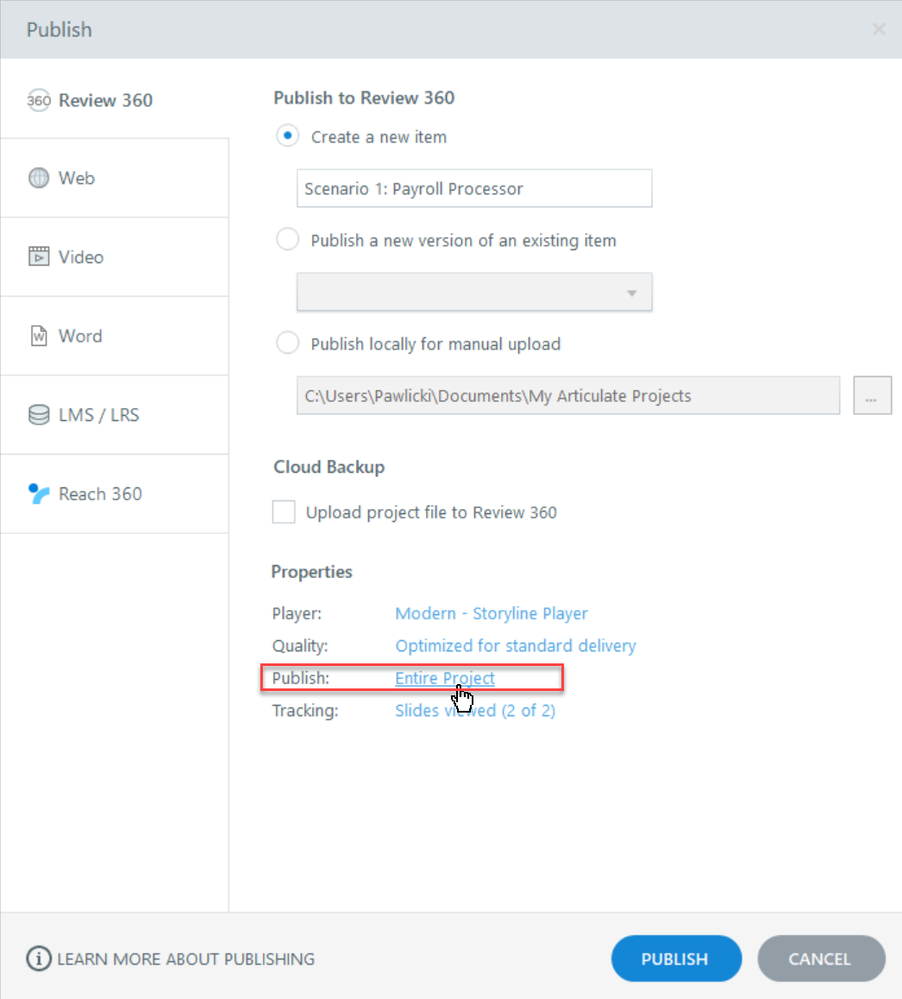Viewport: 902px width, 999px height.
Task: Click the Scenario 1: Payroll Processor title field
Action: 475,189
